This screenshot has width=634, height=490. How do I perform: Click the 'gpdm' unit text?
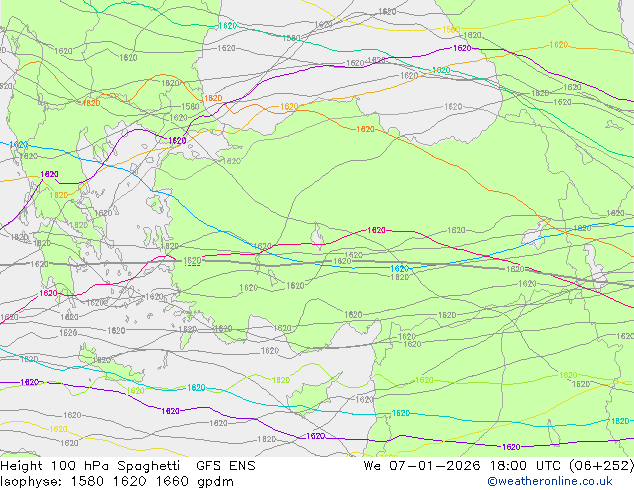tap(216, 482)
